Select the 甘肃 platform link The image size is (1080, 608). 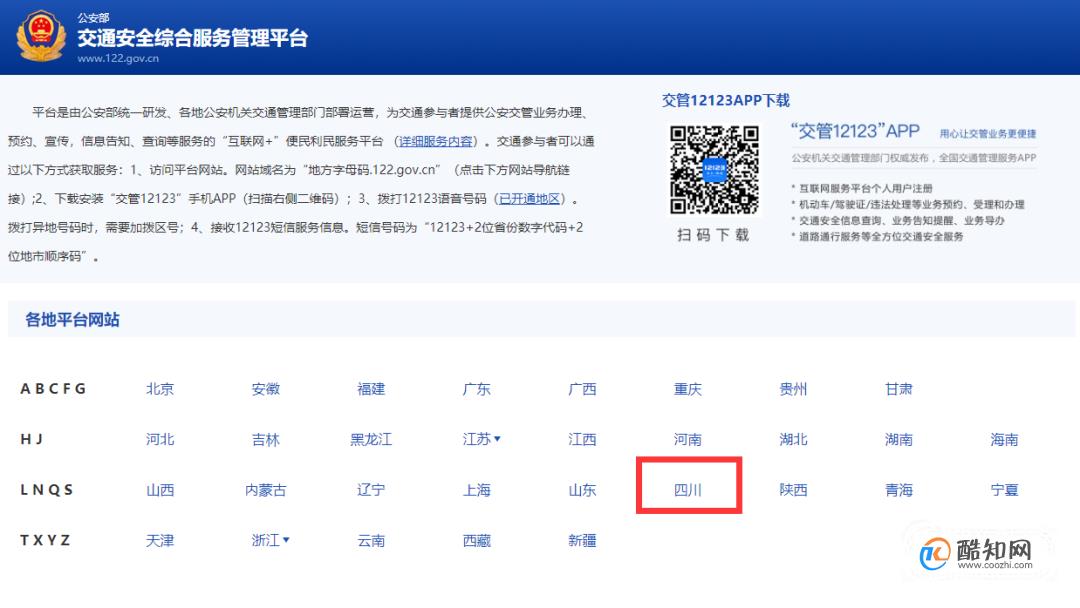click(x=899, y=389)
